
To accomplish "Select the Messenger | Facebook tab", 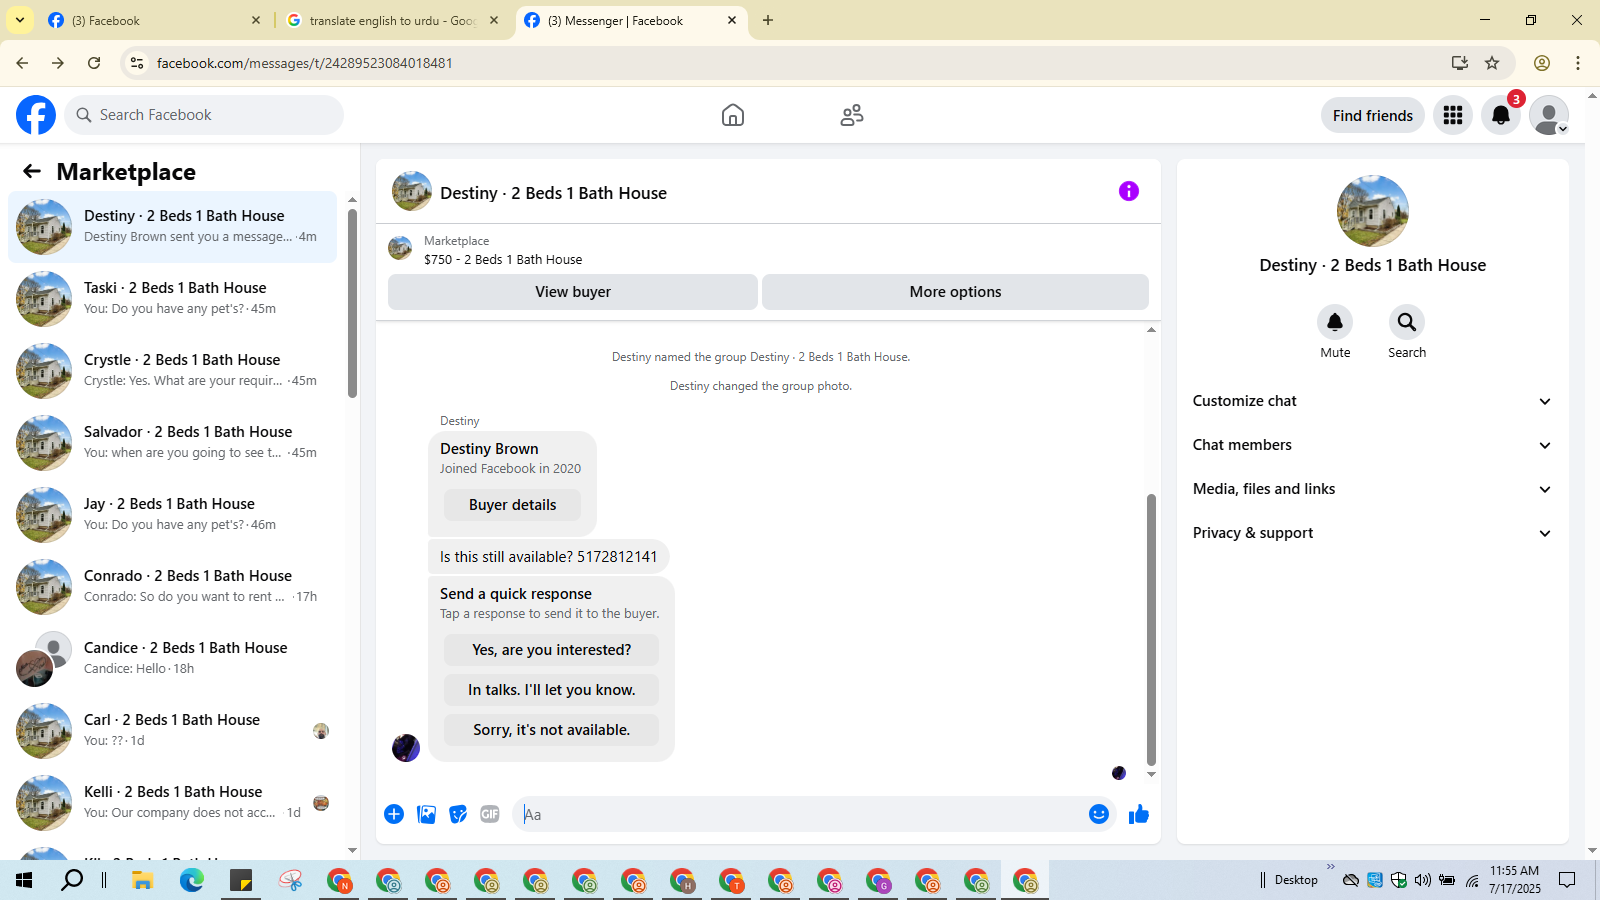I will click(x=630, y=20).
